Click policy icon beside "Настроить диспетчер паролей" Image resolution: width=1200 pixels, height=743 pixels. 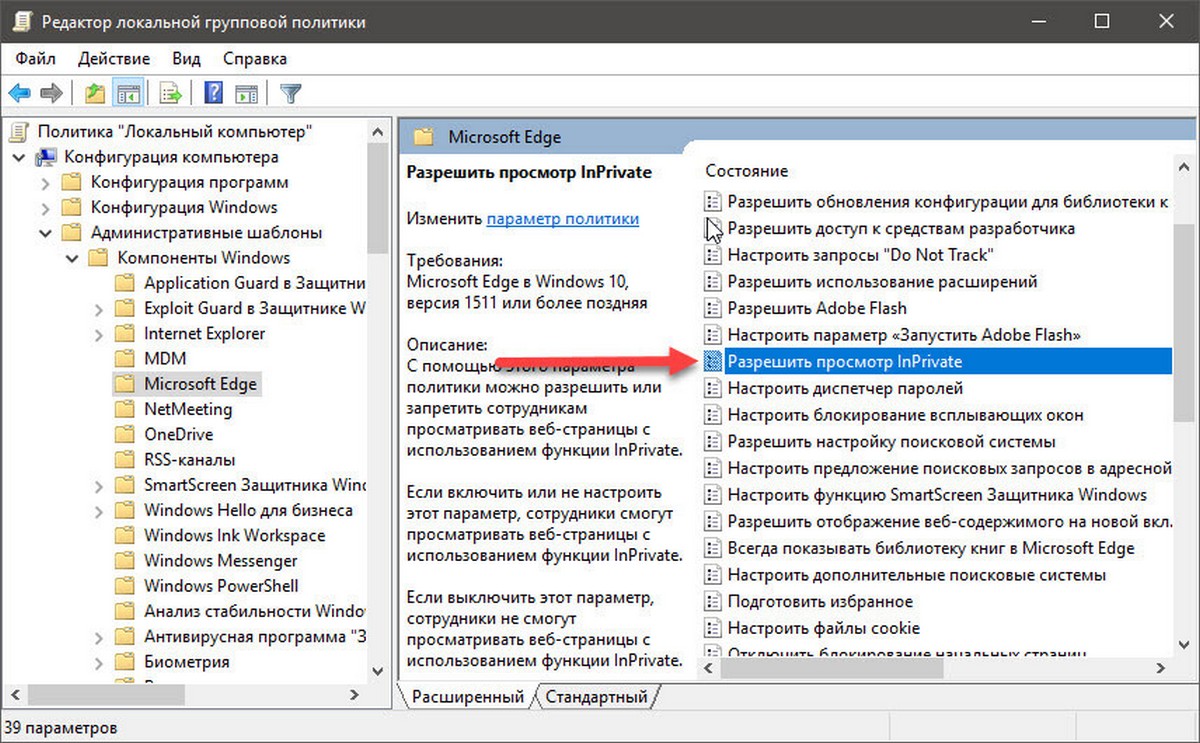[713, 388]
